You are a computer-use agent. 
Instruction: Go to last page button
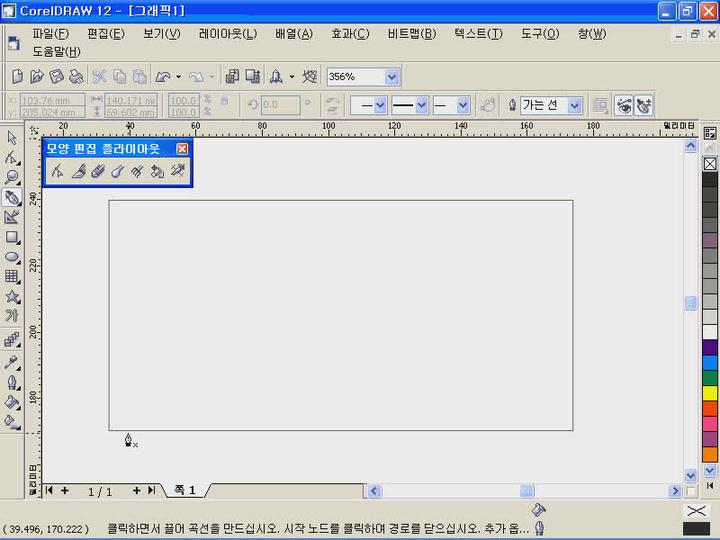coord(152,490)
